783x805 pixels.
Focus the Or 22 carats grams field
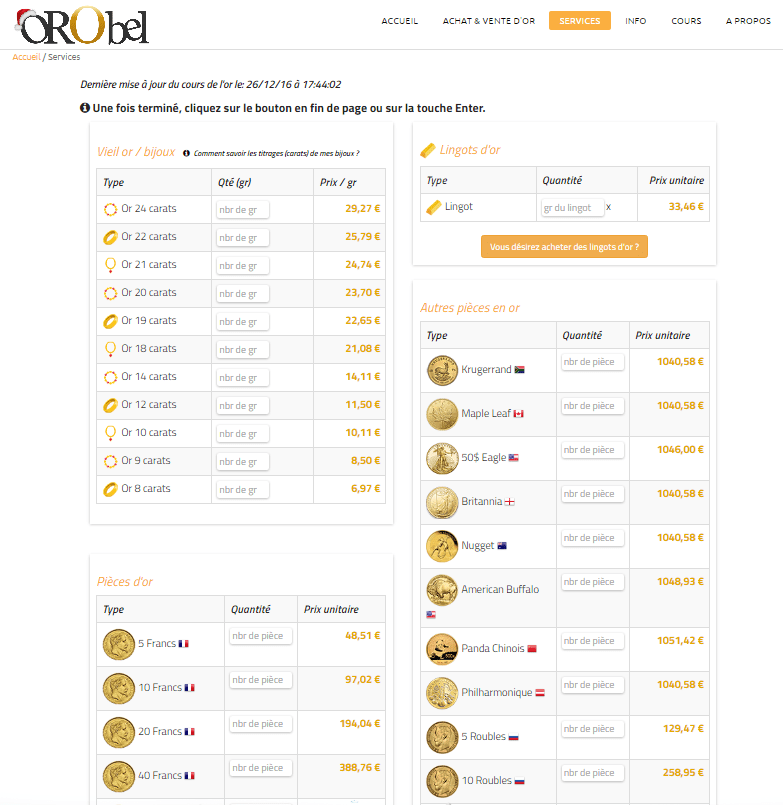click(x=242, y=238)
